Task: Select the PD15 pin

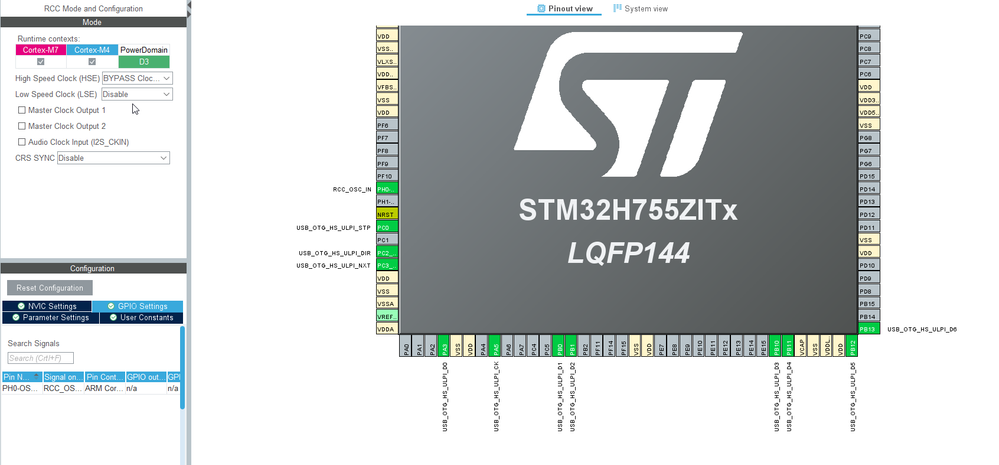Action: (869, 176)
